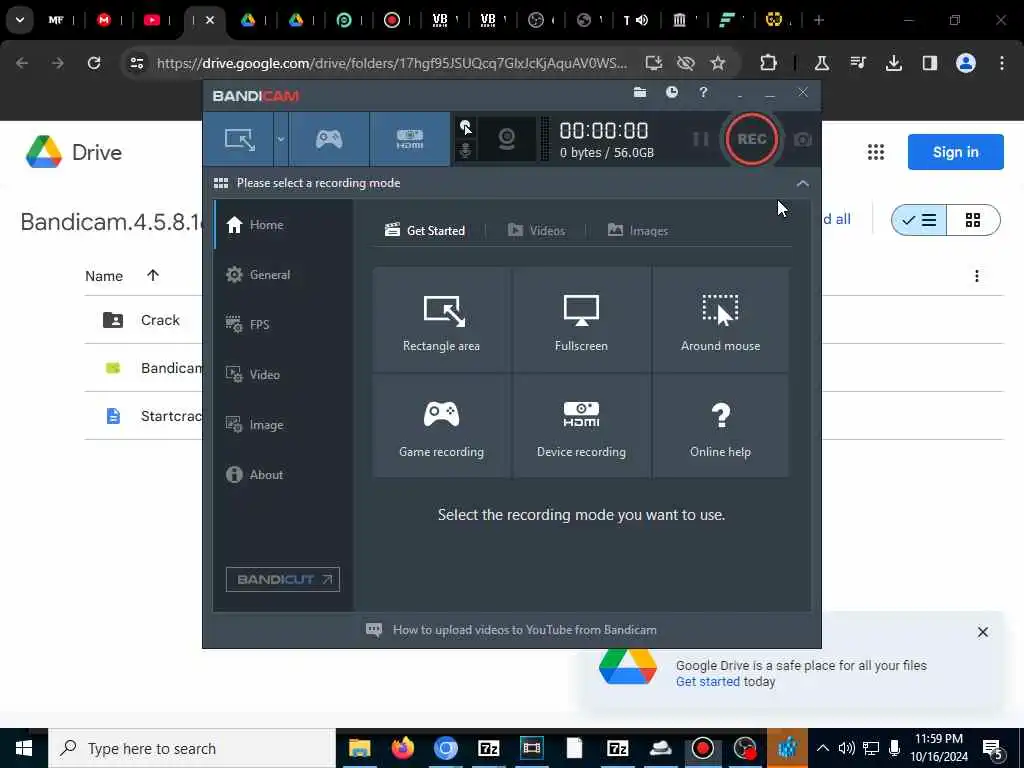
Task: Select screen recording mode in Bandicam toolbar
Action: coord(239,139)
